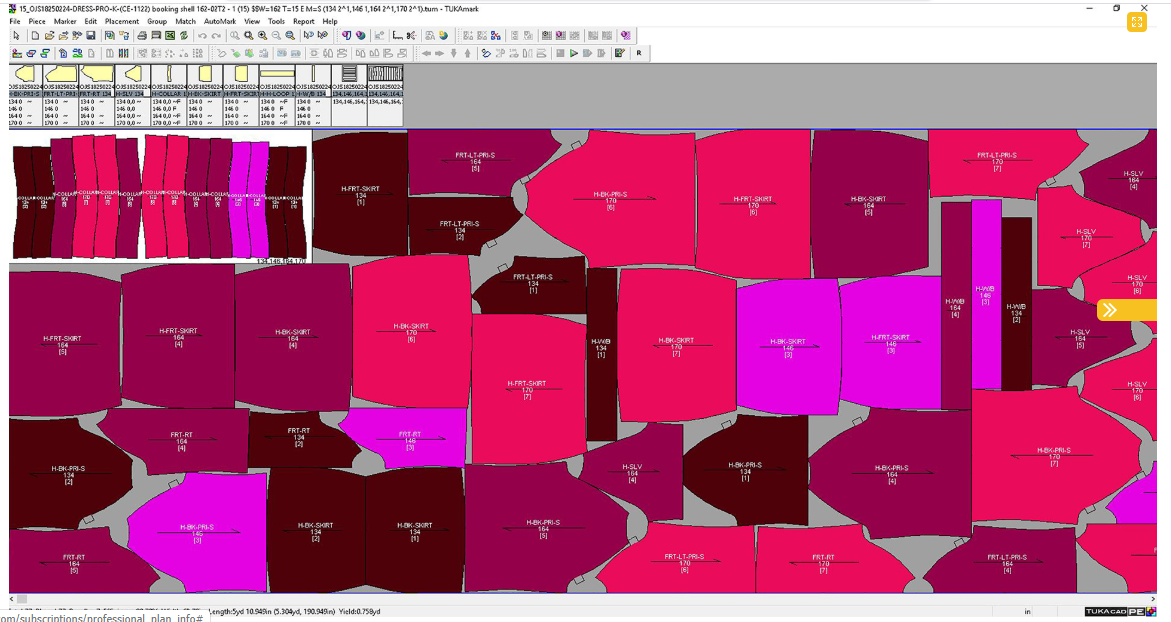Click the orange expand icon top right
The height and width of the screenshot is (622, 1171).
pyautogui.click(x=1136, y=22)
